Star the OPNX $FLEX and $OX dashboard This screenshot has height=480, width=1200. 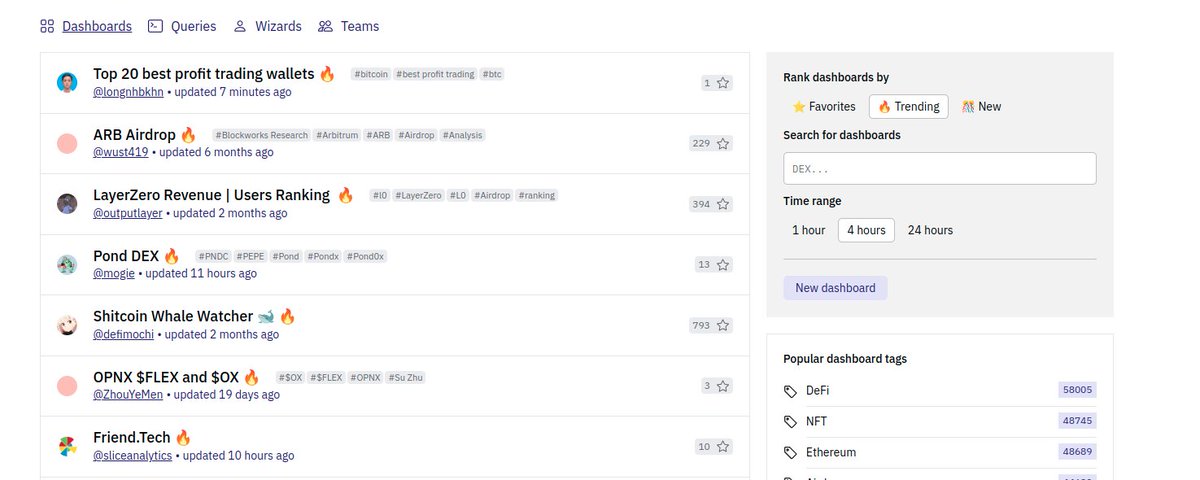point(723,386)
